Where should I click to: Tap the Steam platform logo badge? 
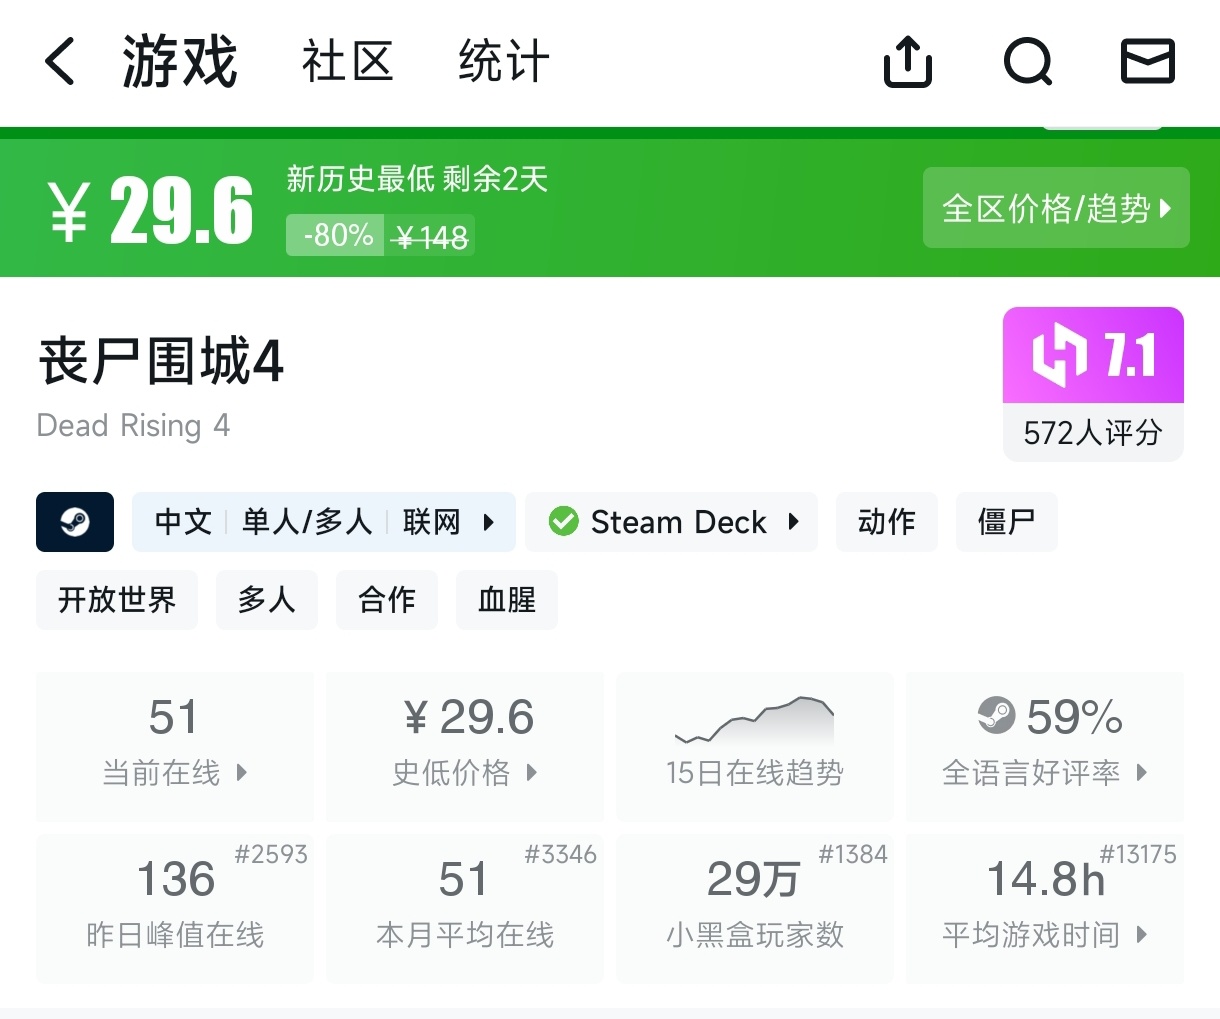coord(75,522)
